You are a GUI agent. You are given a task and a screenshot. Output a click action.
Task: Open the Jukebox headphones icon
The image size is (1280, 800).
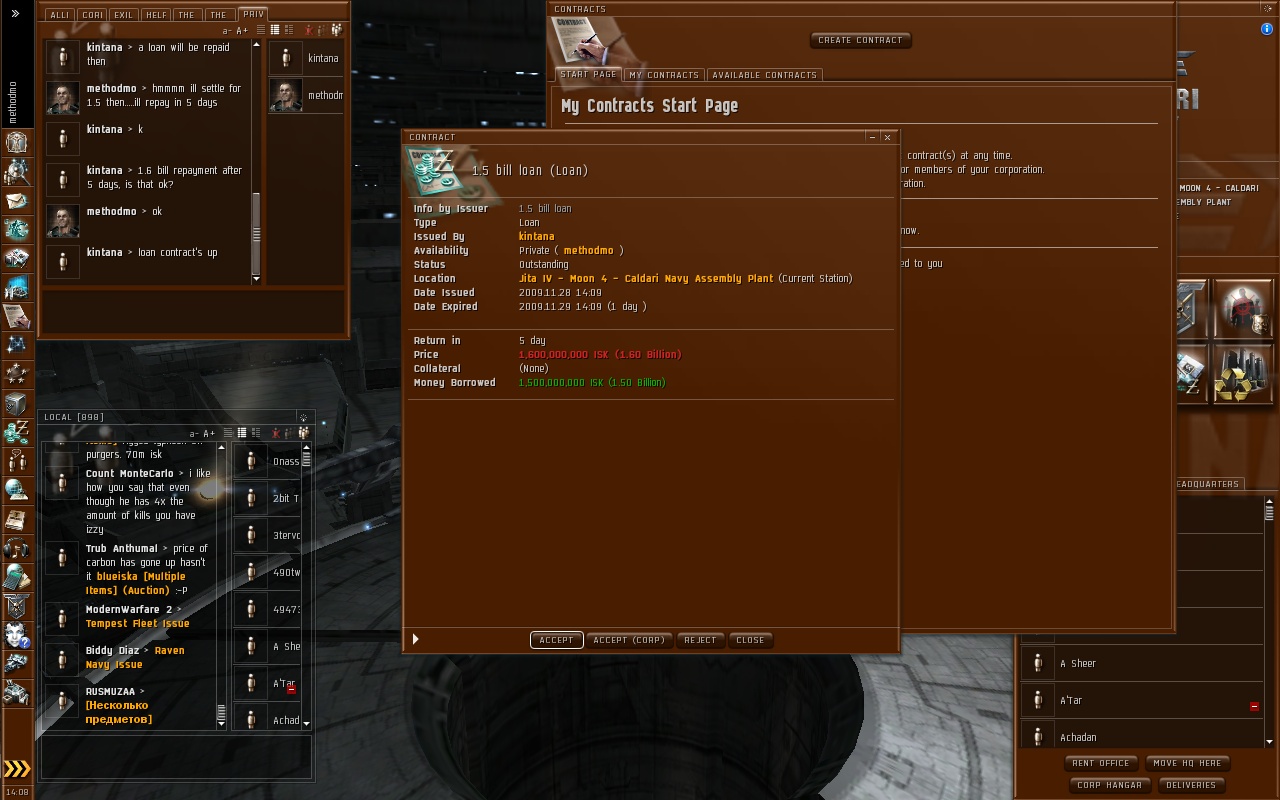click(16, 548)
